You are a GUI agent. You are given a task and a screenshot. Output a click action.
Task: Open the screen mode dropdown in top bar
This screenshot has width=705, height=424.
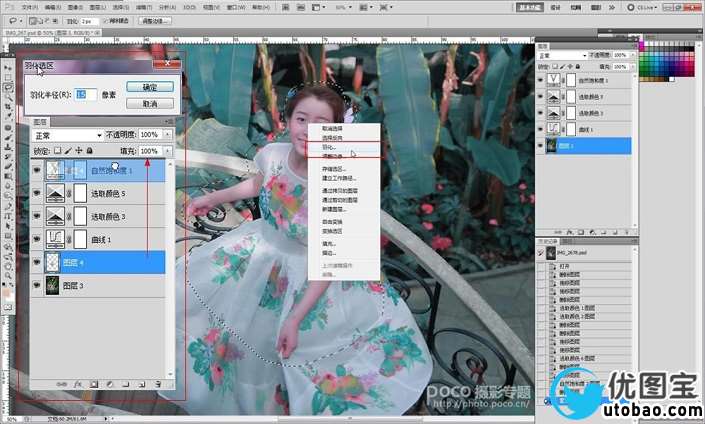(386, 7)
